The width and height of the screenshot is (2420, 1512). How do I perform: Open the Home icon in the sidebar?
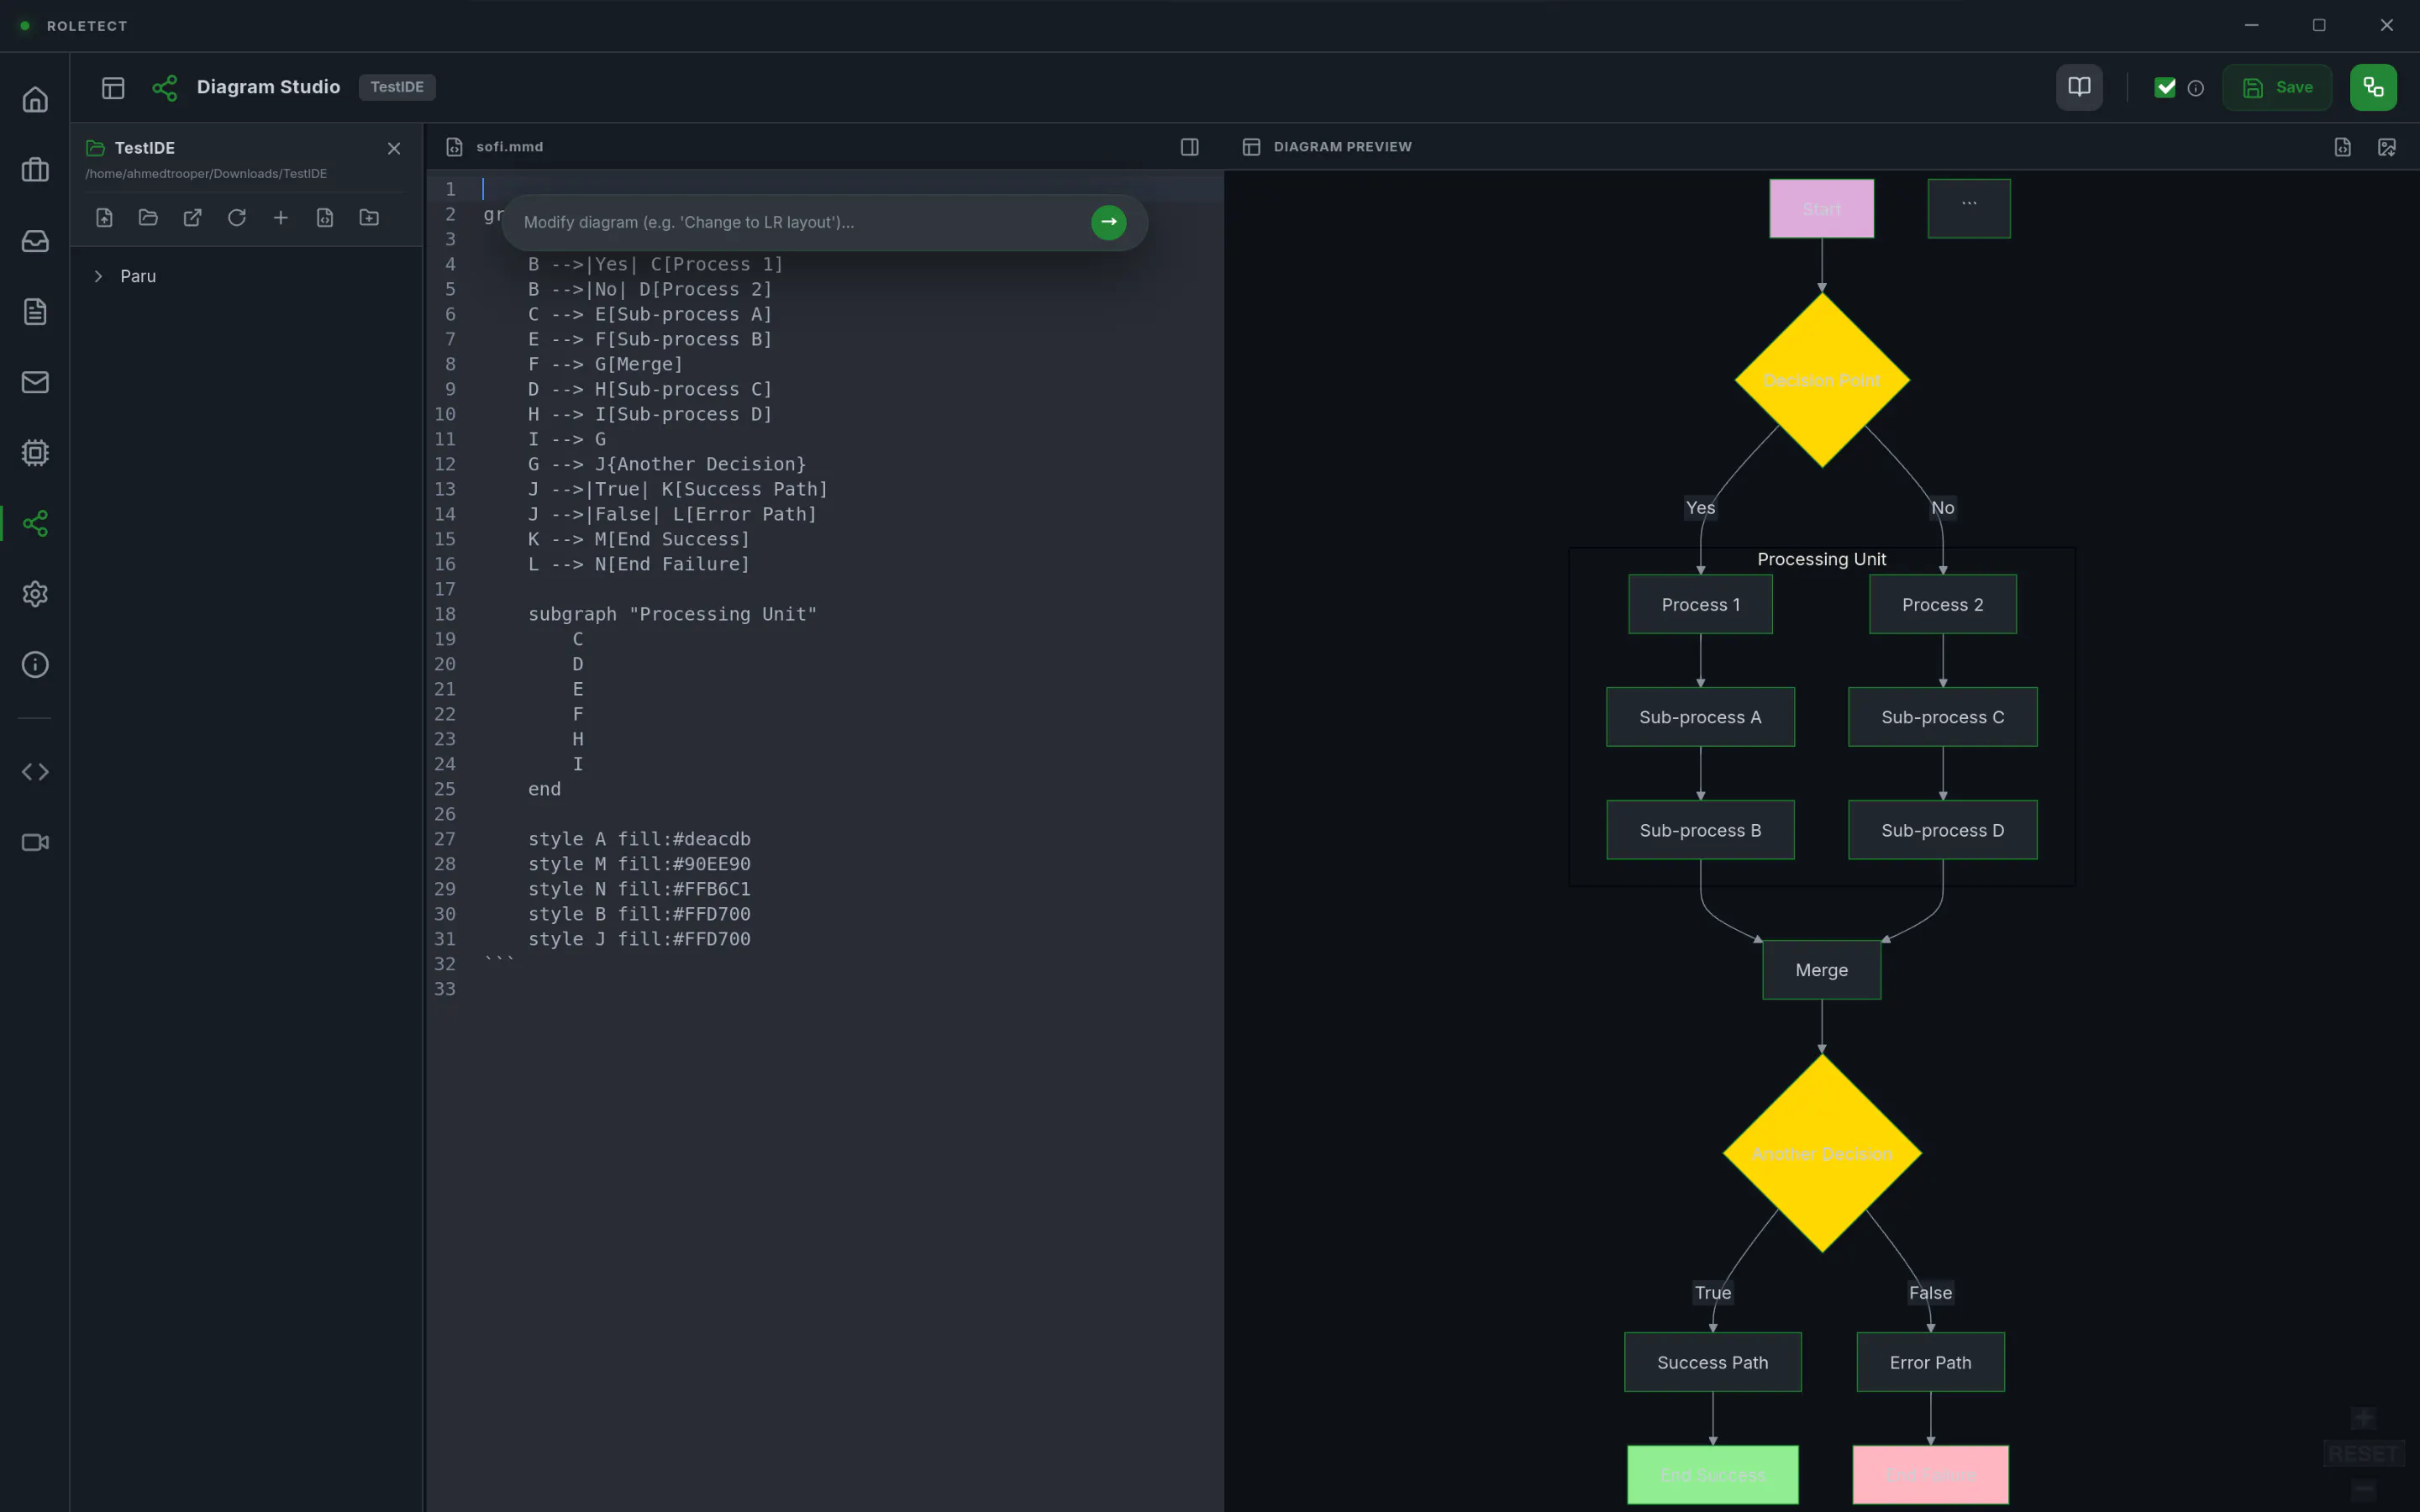(x=35, y=100)
